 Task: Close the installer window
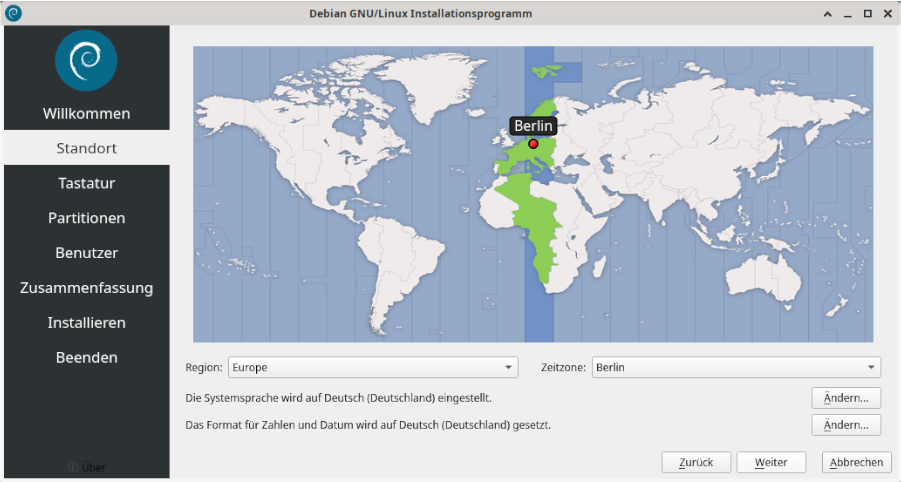point(888,14)
